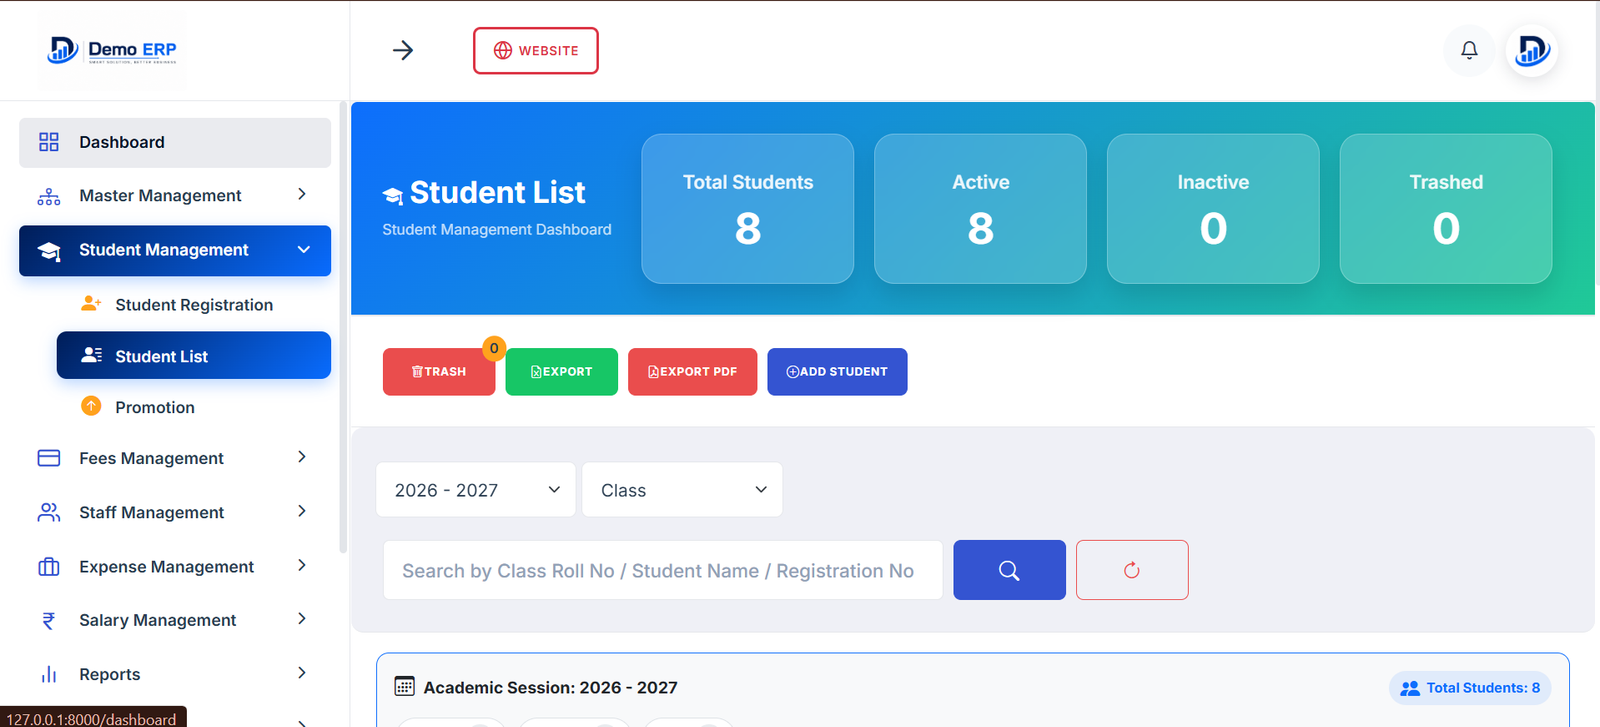1600x727 pixels.
Task: Click the Expense Management briefcase icon
Action: pos(49,567)
